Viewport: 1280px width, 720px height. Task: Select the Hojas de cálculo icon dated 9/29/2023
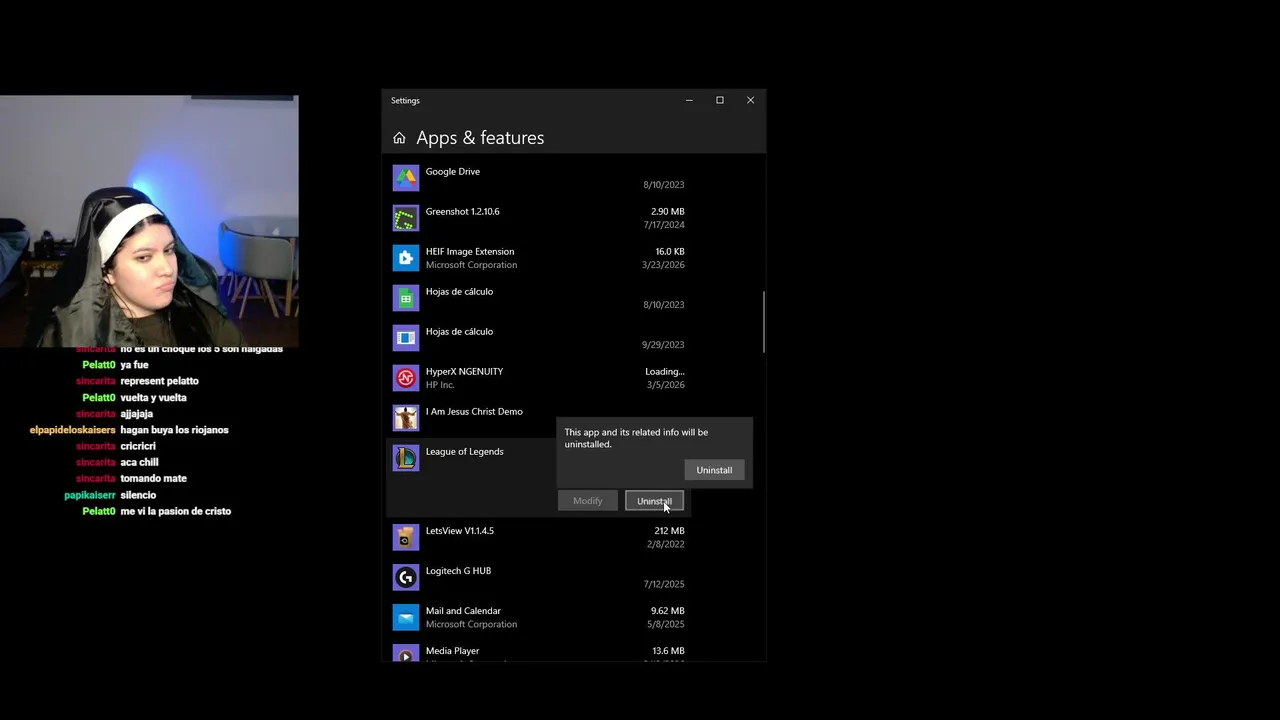(x=405, y=338)
